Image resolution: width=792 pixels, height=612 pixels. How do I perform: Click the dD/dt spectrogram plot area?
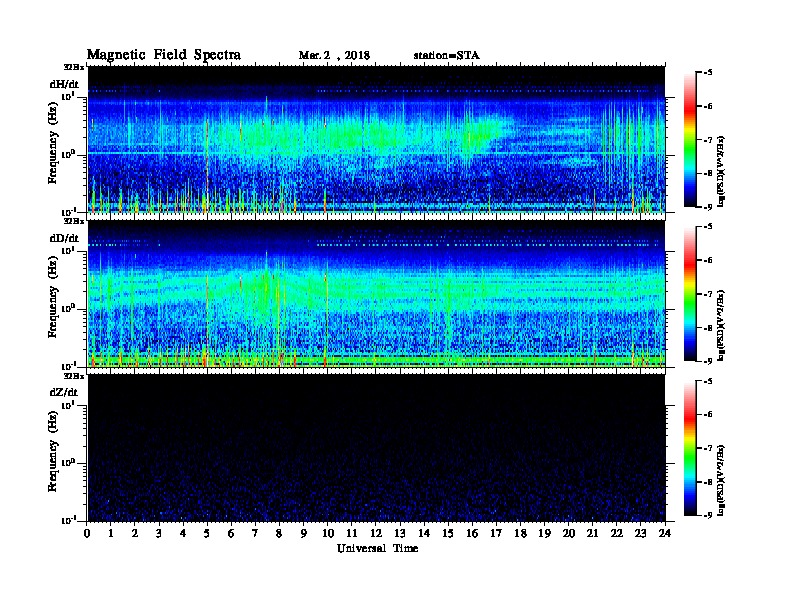coord(376,294)
